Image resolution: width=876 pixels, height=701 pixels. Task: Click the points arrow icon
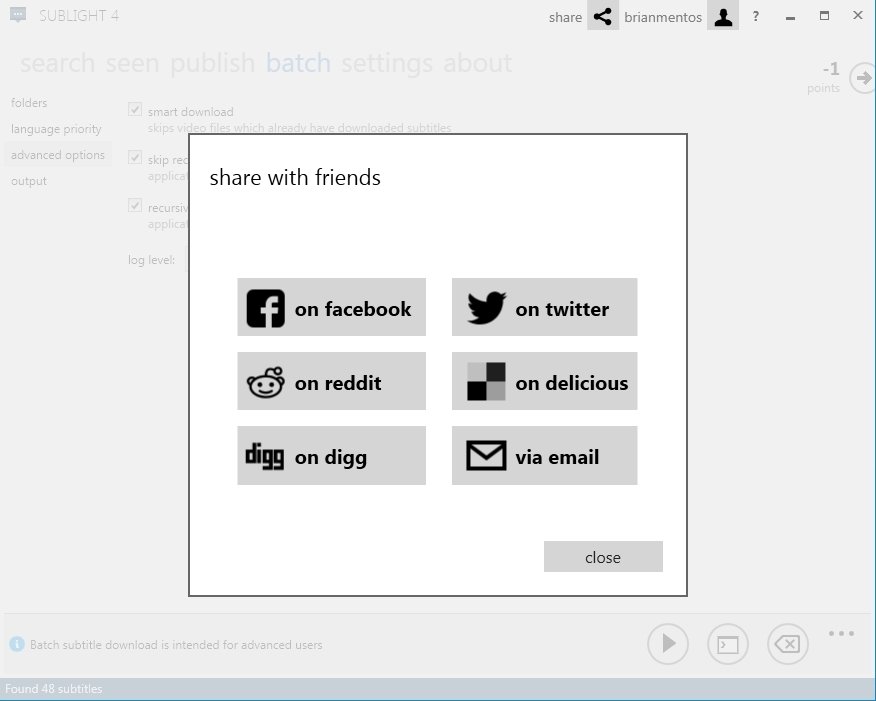coord(863,78)
